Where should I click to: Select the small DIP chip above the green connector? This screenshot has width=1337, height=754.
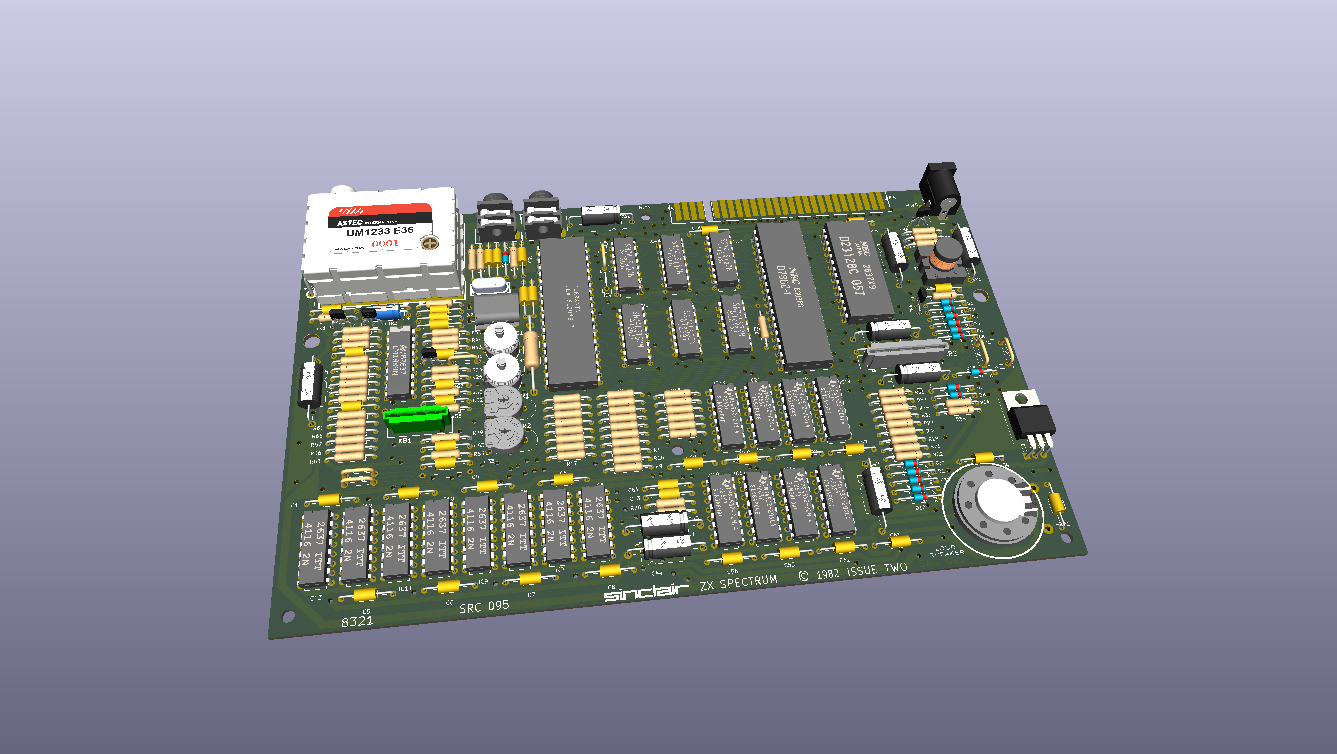[x=399, y=361]
